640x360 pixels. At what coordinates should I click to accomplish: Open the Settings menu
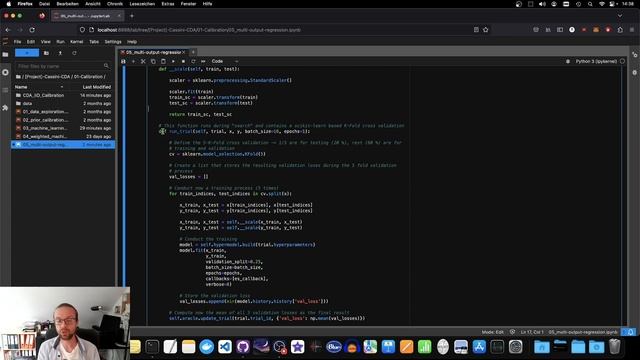coord(113,42)
